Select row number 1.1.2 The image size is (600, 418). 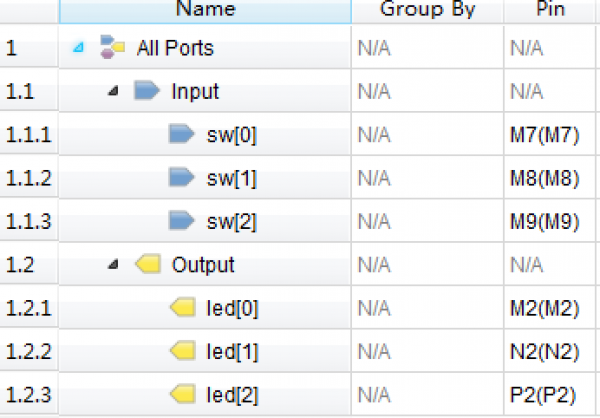coord(29,178)
